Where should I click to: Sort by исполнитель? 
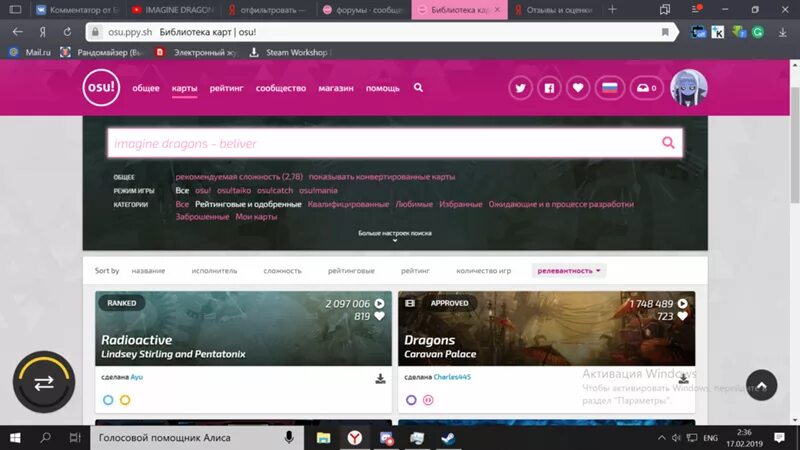coord(214,271)
